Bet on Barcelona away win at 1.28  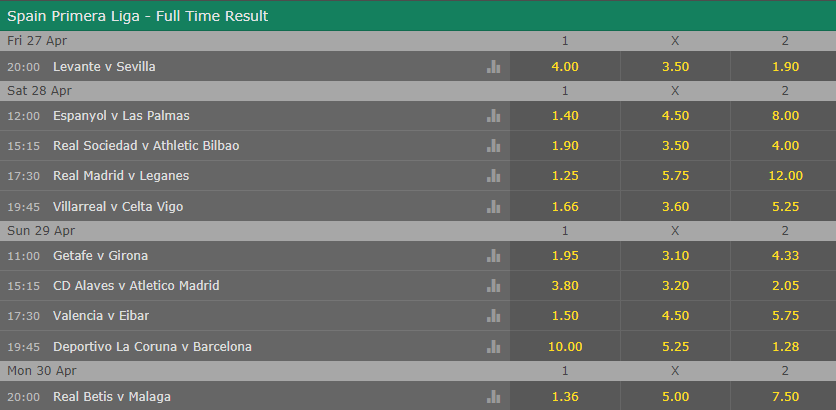pyautogui.click(x=785, y=346)
